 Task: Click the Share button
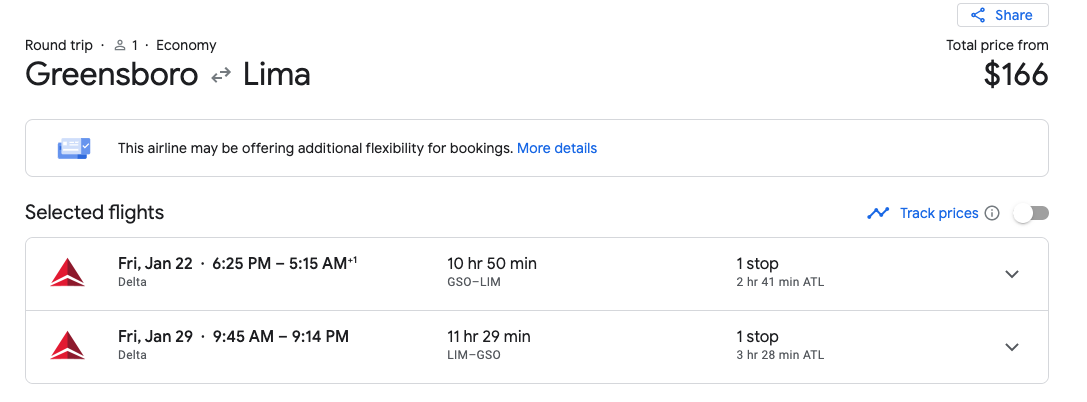[1002, 15]
